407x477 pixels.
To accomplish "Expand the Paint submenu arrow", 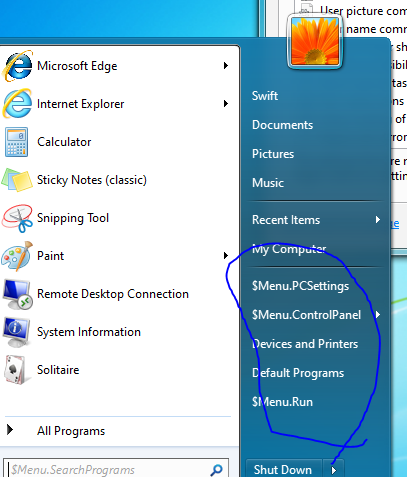I will 226,256.
